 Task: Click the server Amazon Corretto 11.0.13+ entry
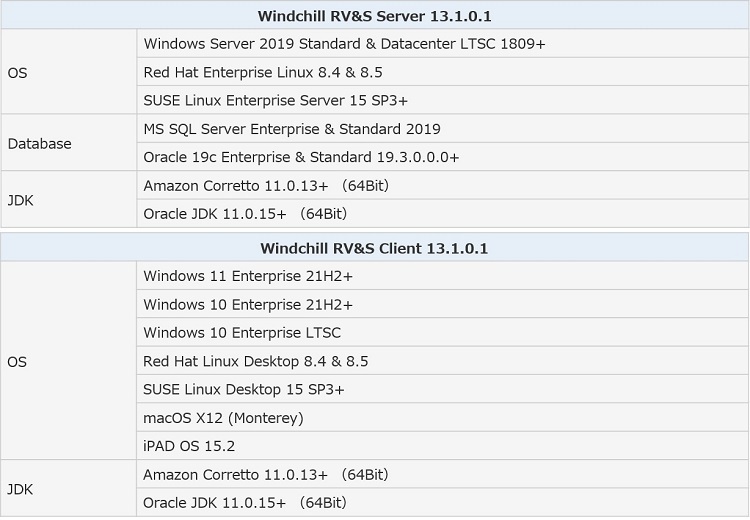pyautogui.click(x=266, y=186)
